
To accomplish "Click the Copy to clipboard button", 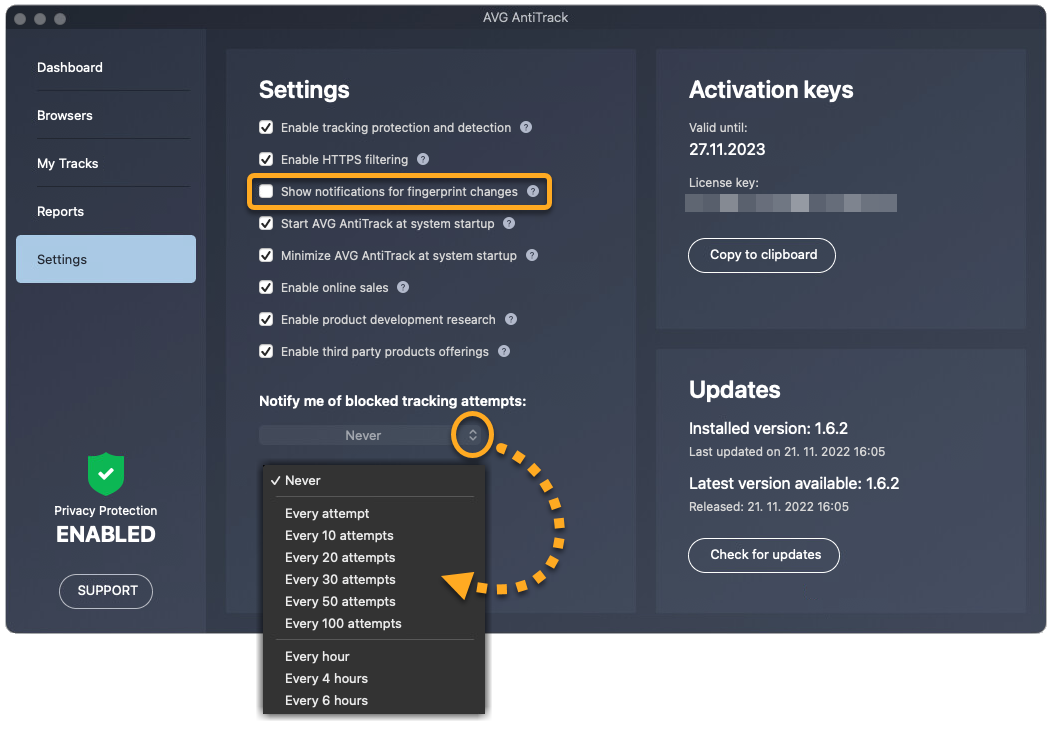I will point(762,255).
